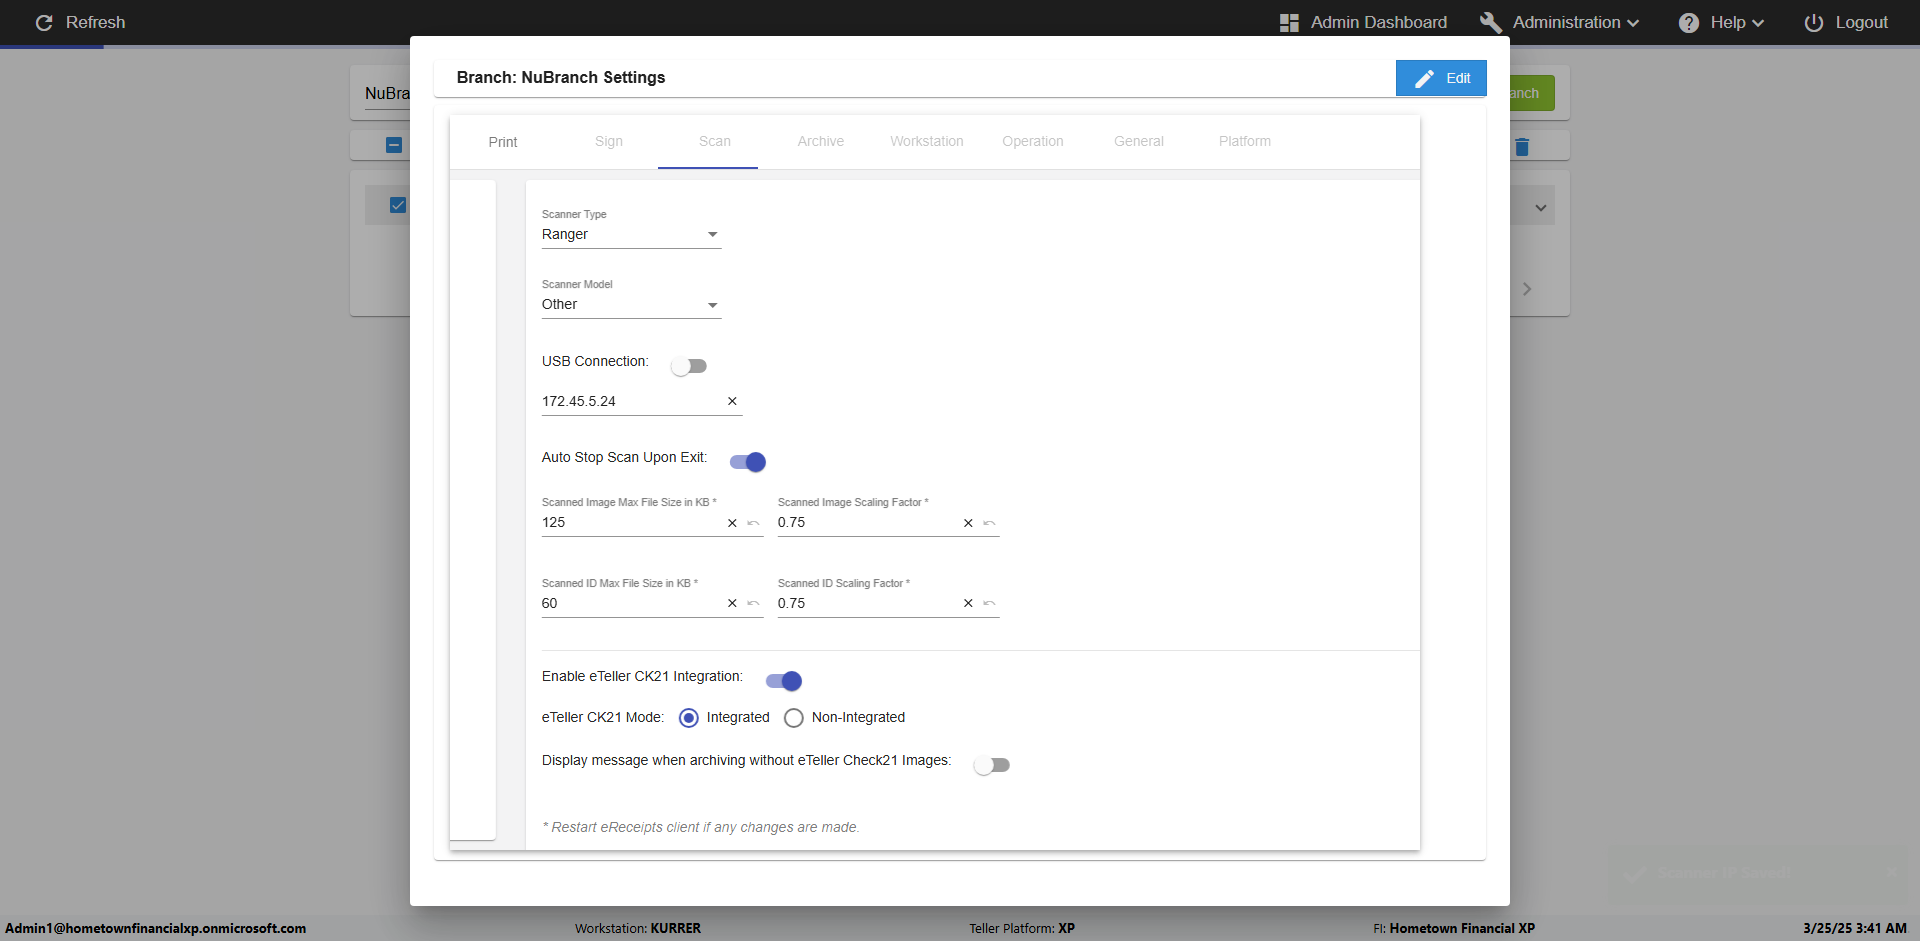Image resolution: width=1920 pixels, height=941 pixels.
Task: Clear the Scanned Image Max File Size value
Action: pos(732,523)
